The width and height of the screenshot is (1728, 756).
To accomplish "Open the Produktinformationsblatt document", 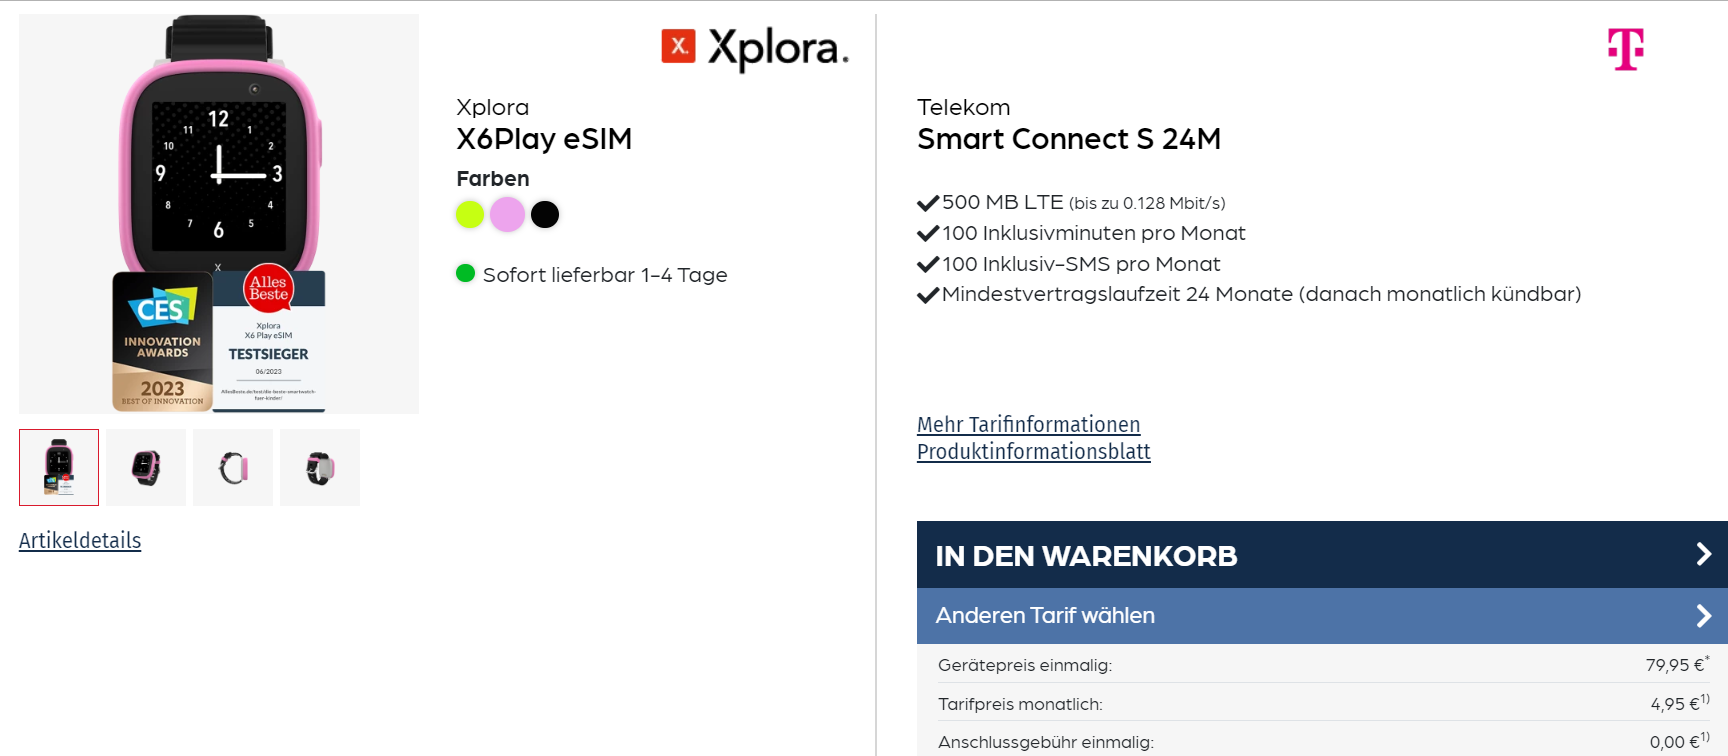I will click(x=1034, y=451).
